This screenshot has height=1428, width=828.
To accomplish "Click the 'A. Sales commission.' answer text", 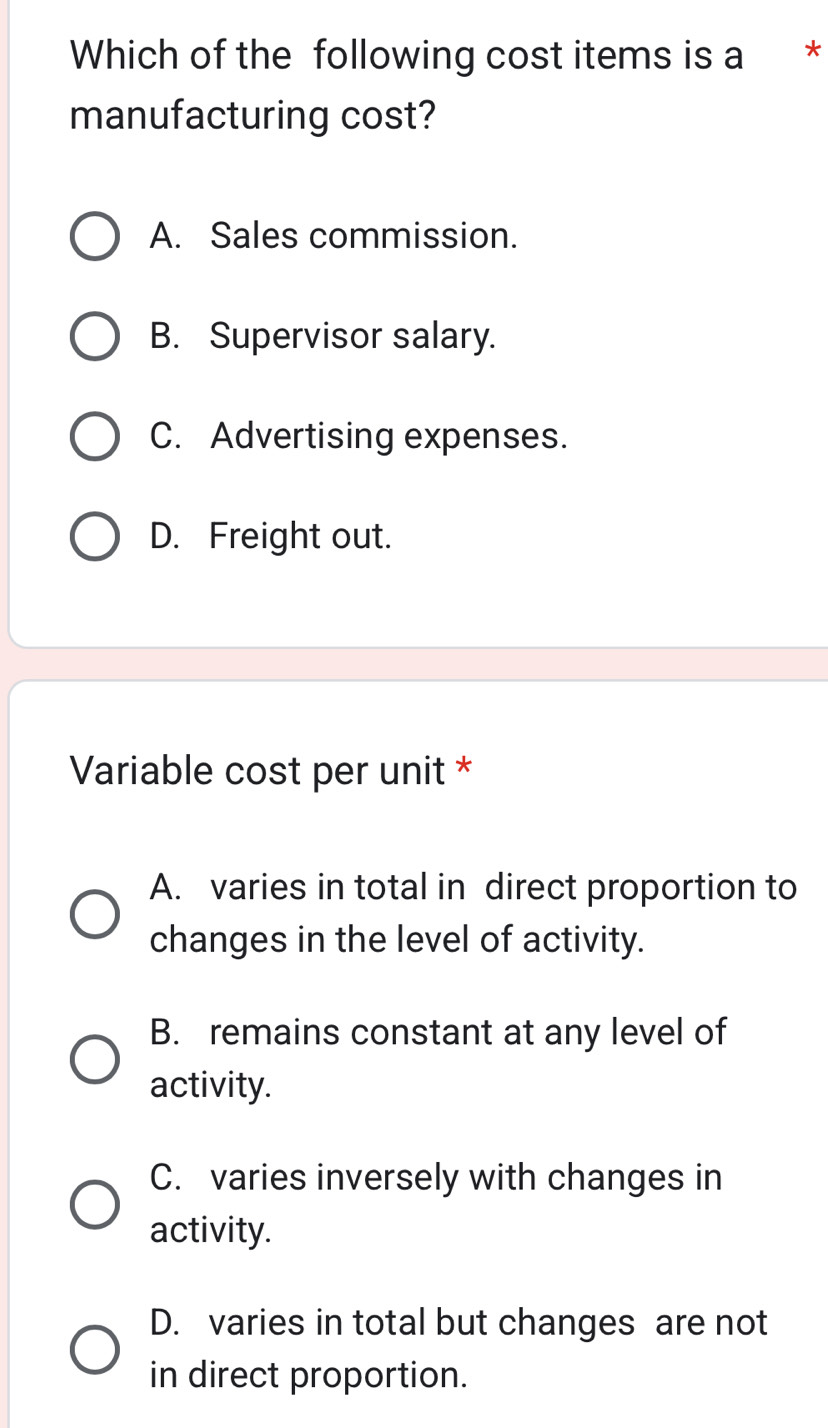I will point(334,237).
